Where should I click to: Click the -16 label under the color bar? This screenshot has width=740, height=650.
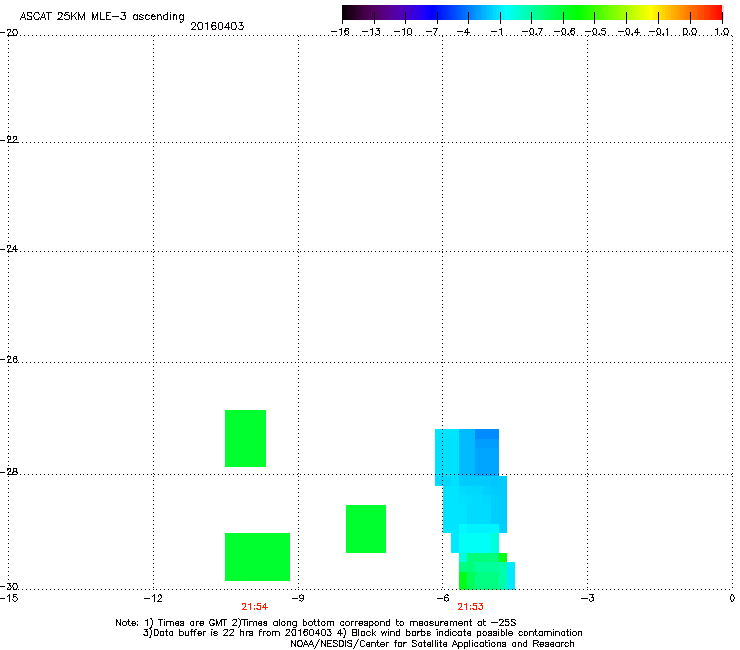point(340,32)
